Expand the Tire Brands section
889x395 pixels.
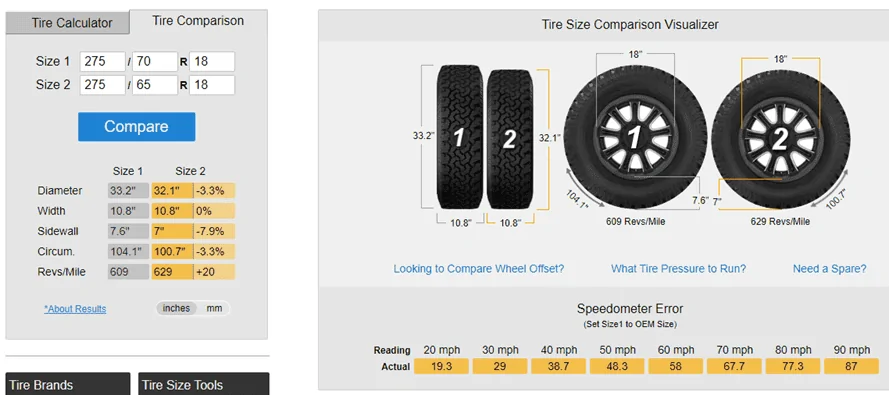coord(68,384)
